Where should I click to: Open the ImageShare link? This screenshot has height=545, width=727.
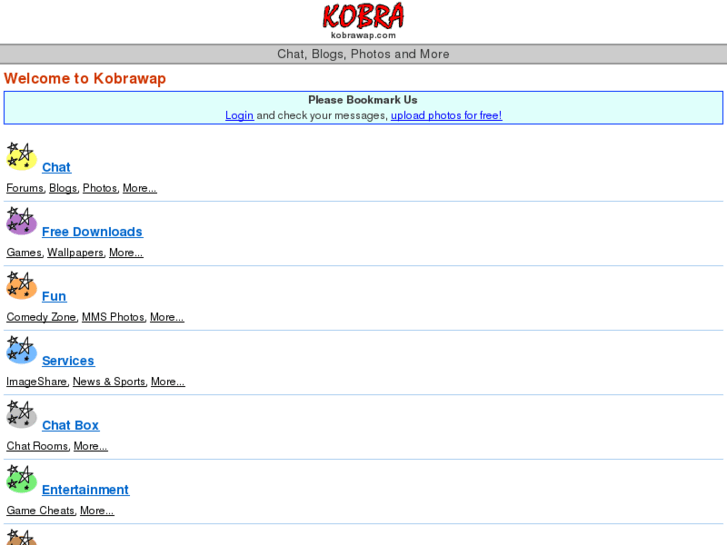37,382
